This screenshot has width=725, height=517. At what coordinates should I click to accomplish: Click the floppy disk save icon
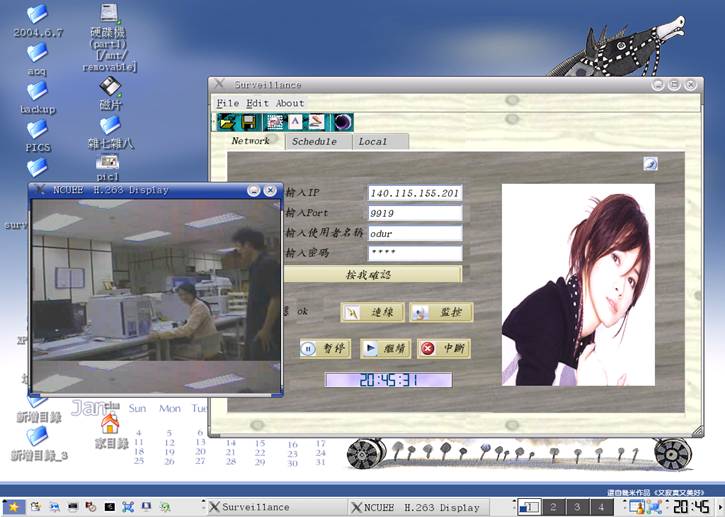tap(248, 122)
